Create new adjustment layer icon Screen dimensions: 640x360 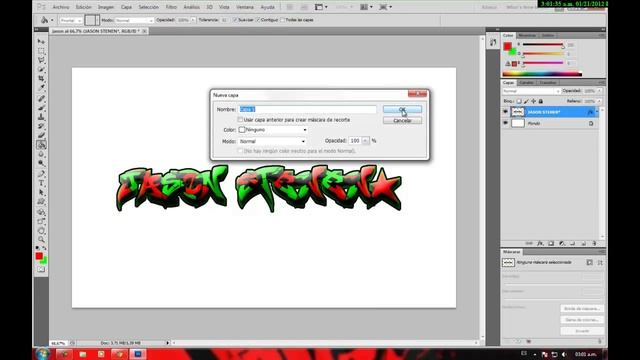(x=562, y=243)
